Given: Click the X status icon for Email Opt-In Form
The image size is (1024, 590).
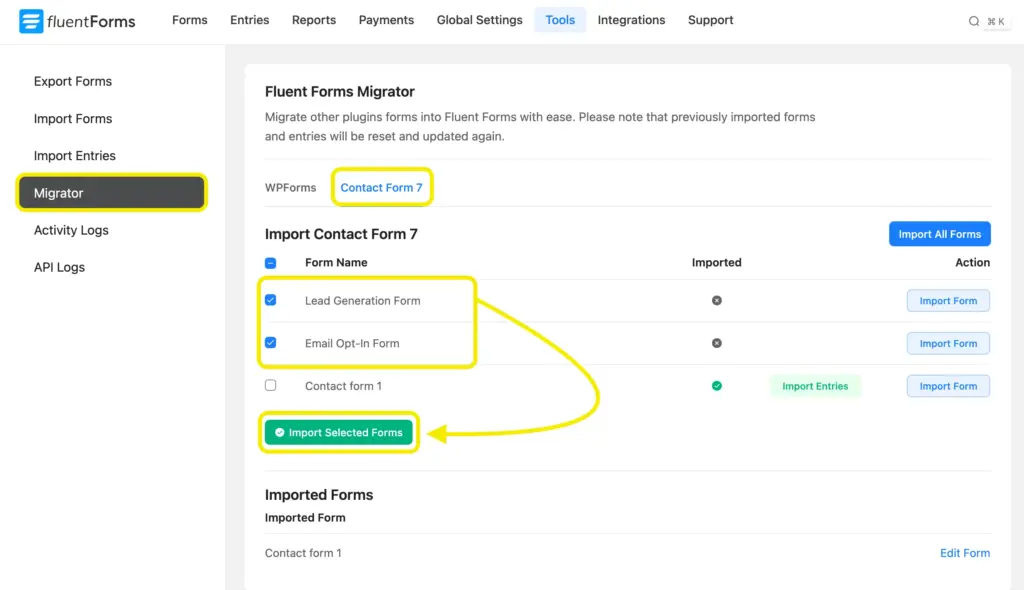Looking at the screenshot, I should pyautogui.click(x=717, y=343).
